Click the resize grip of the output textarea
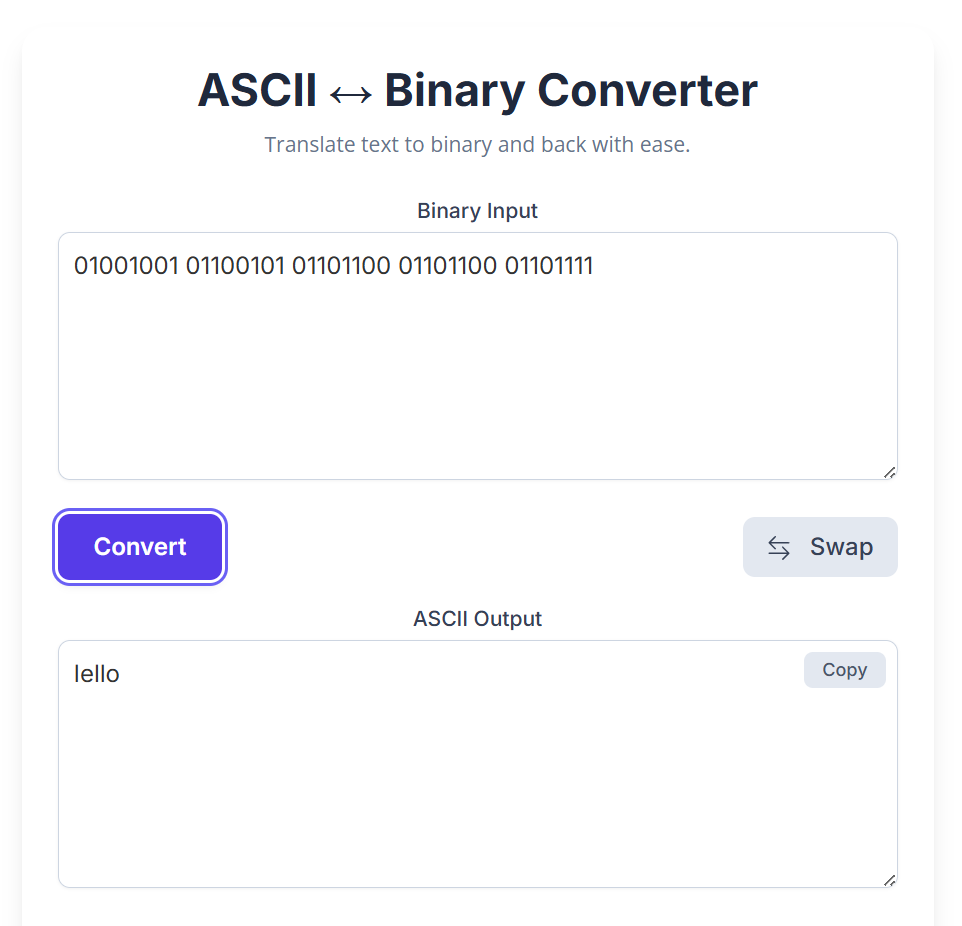Screen dimensions: 962x926 [889, 880]
